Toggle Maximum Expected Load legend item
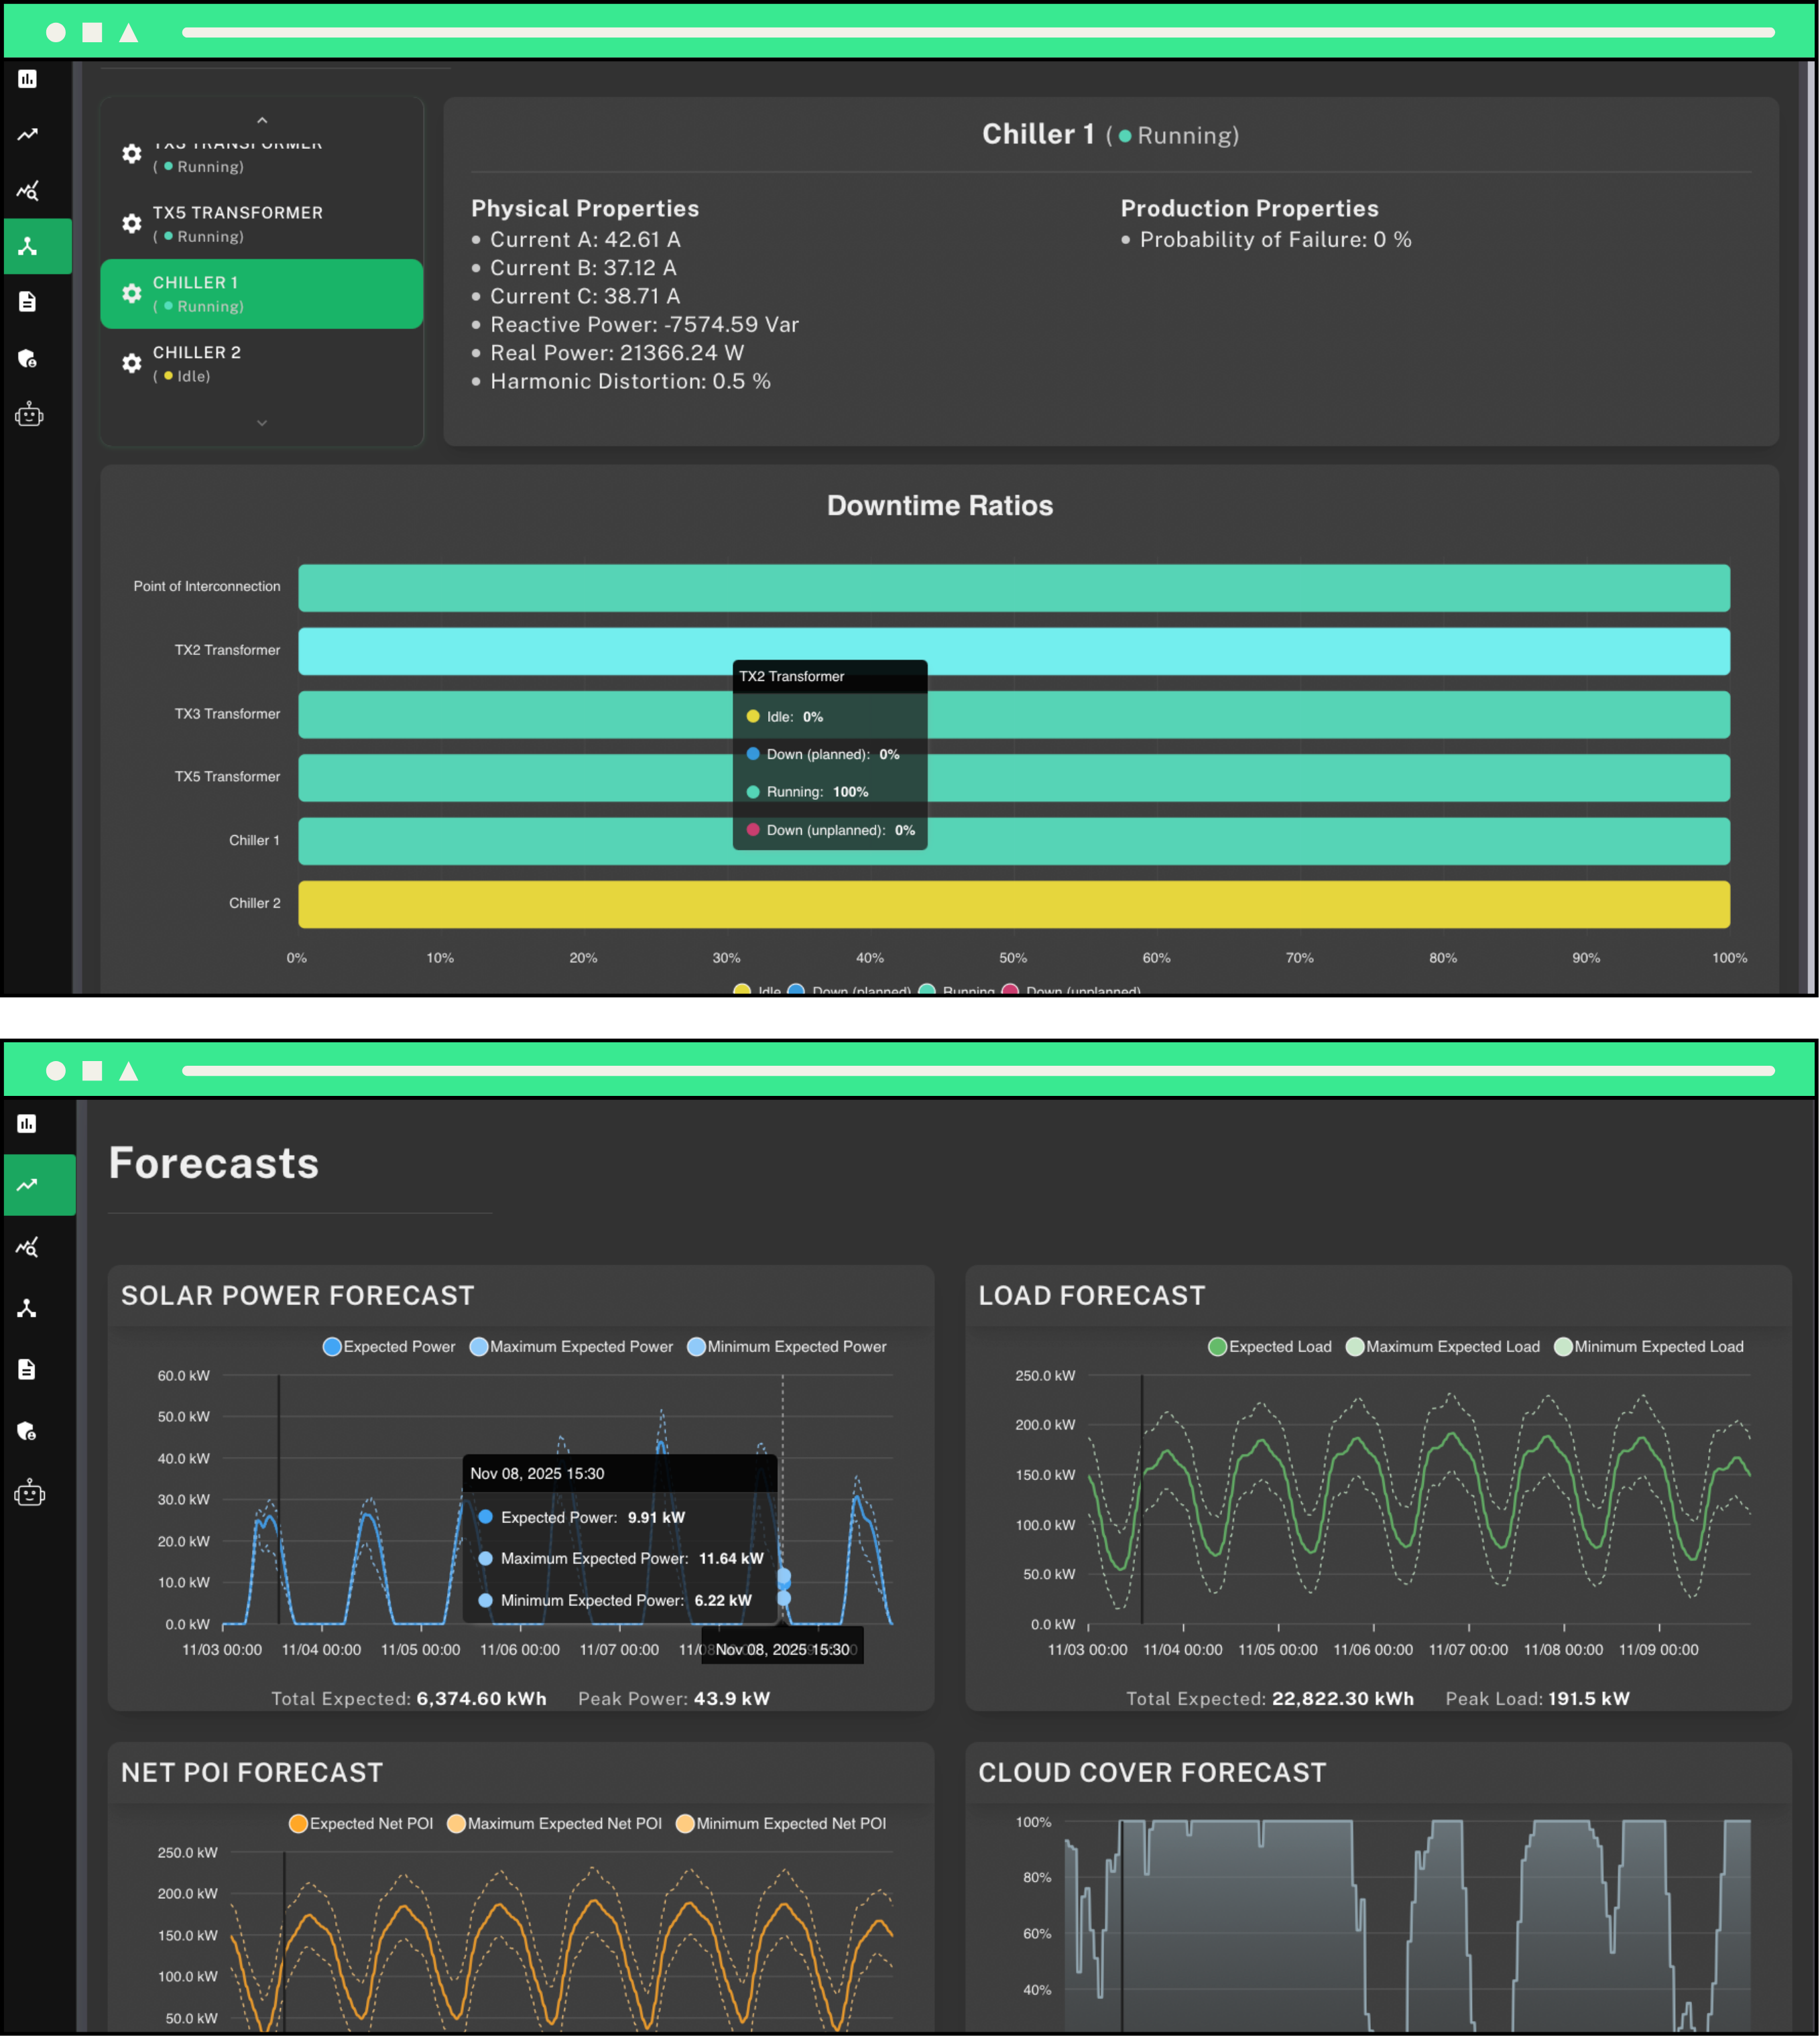The width and height of the screenshot is (1820, 2037). coord(1443,1347)
